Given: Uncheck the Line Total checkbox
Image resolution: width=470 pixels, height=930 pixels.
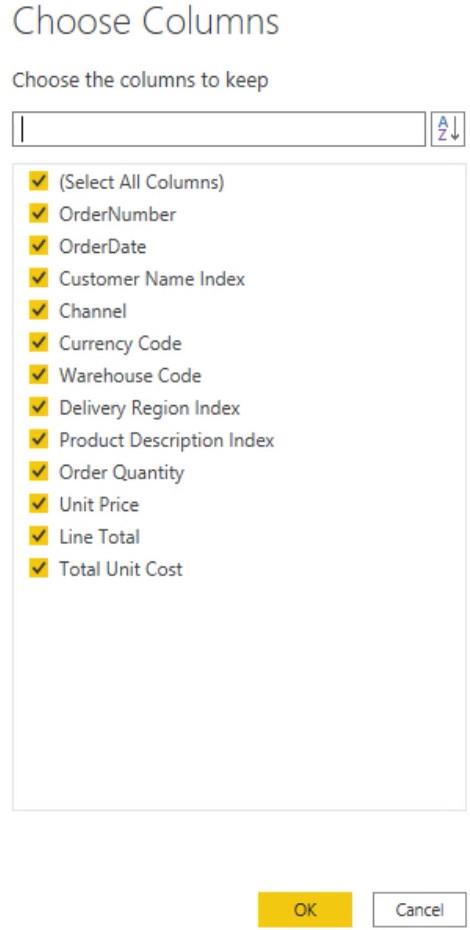Looking at the screenshot, I should [39, 536].
